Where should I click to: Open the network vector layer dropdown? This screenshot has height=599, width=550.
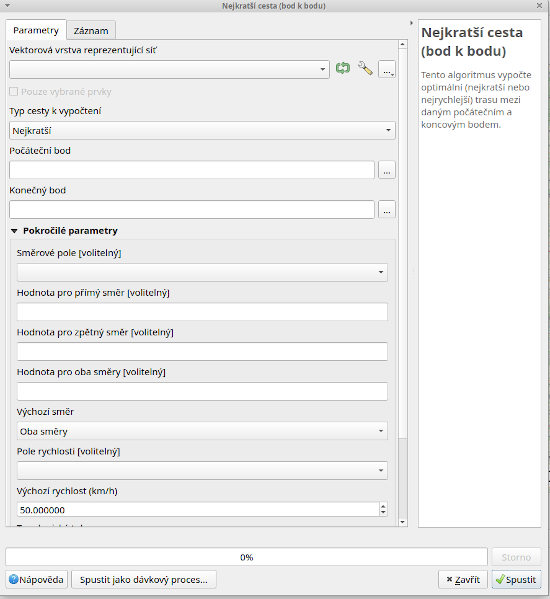coord(169,70)
